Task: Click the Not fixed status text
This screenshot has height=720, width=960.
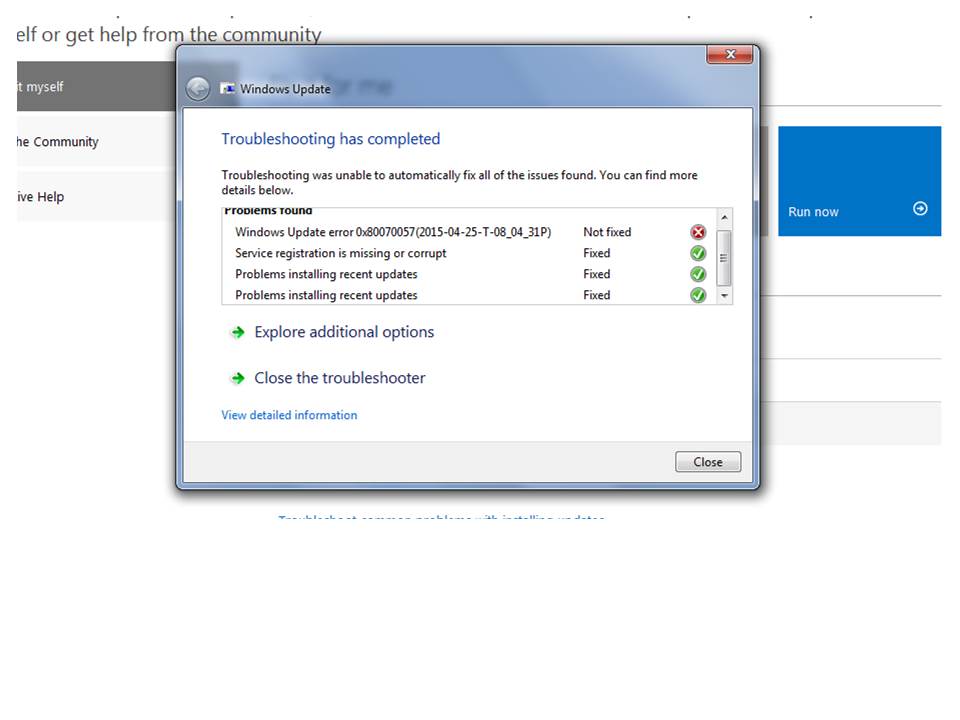Action: pos(607,232)
